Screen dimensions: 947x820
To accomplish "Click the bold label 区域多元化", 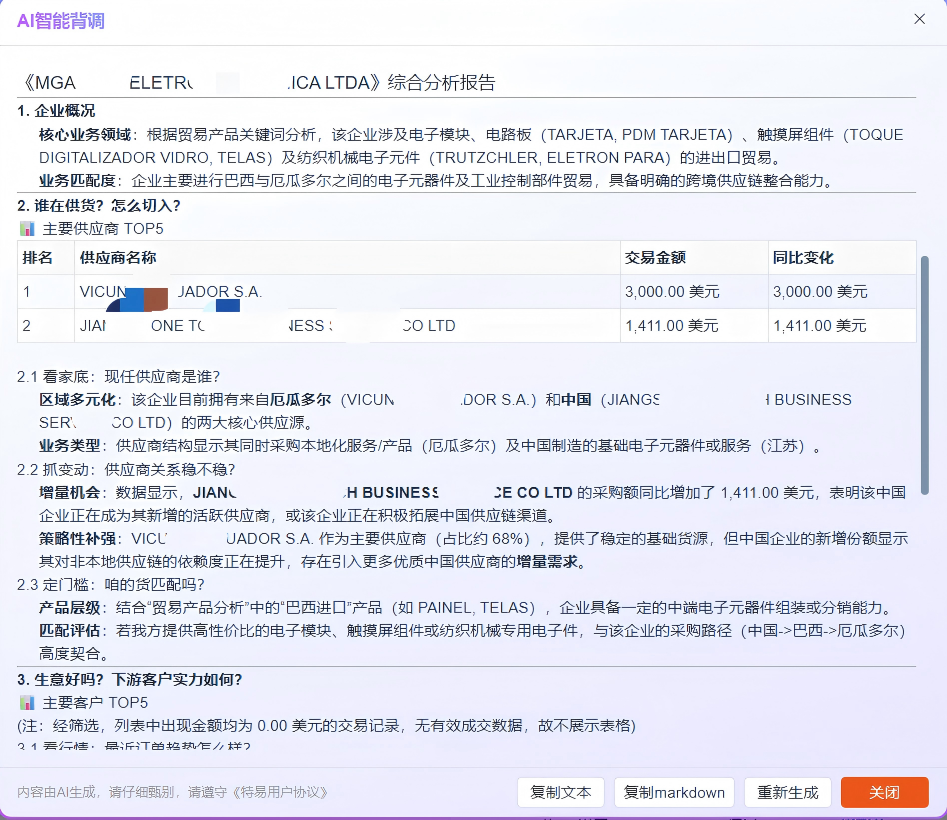I will pos(77,400).
